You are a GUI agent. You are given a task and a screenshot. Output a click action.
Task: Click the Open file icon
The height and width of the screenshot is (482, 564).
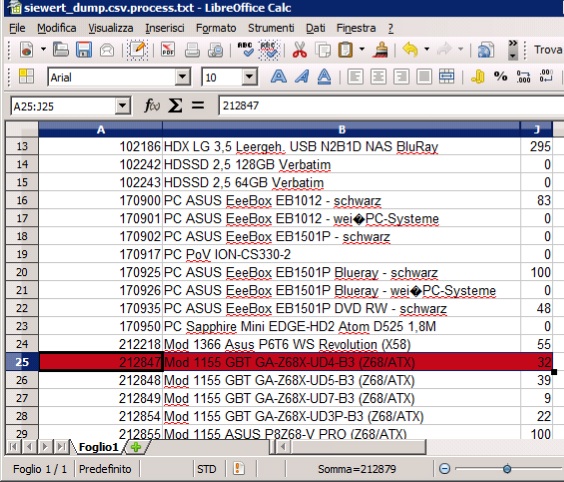pyautogui.click(x=61, y=50)
